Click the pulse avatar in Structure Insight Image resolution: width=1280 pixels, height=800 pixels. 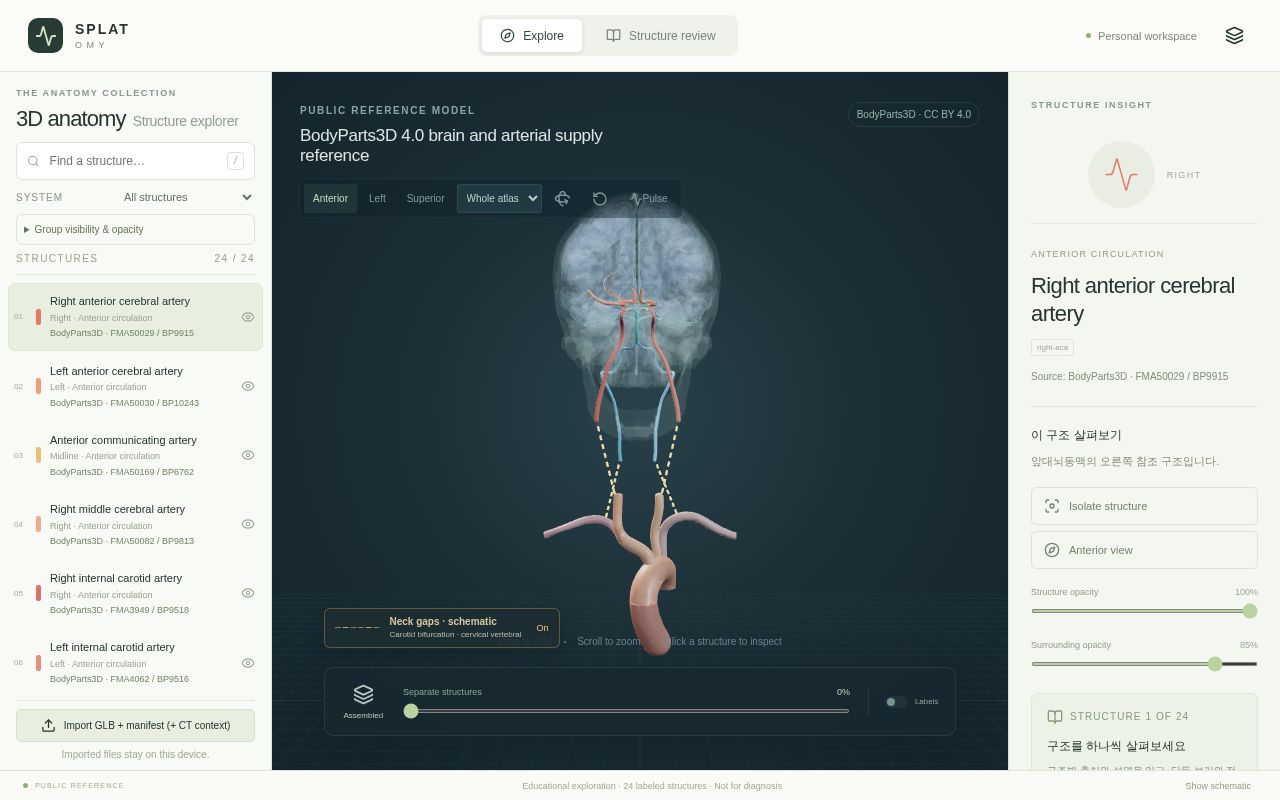[x=1121, y=174]
